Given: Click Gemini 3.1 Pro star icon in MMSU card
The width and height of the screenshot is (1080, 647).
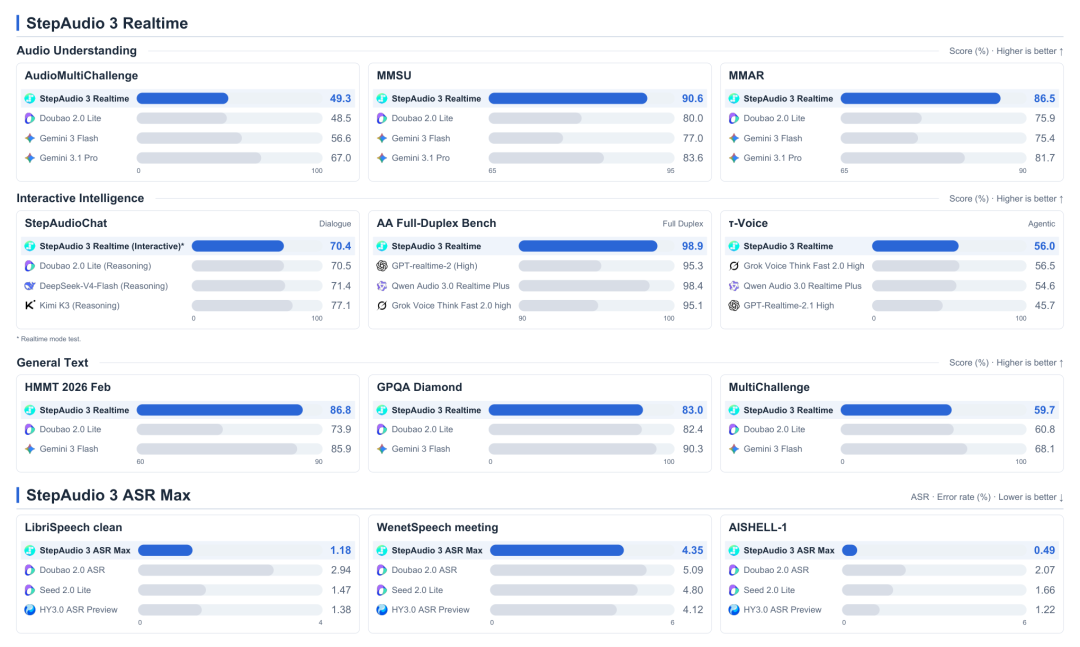Looking at the screenshot, I should pos(382,158).
